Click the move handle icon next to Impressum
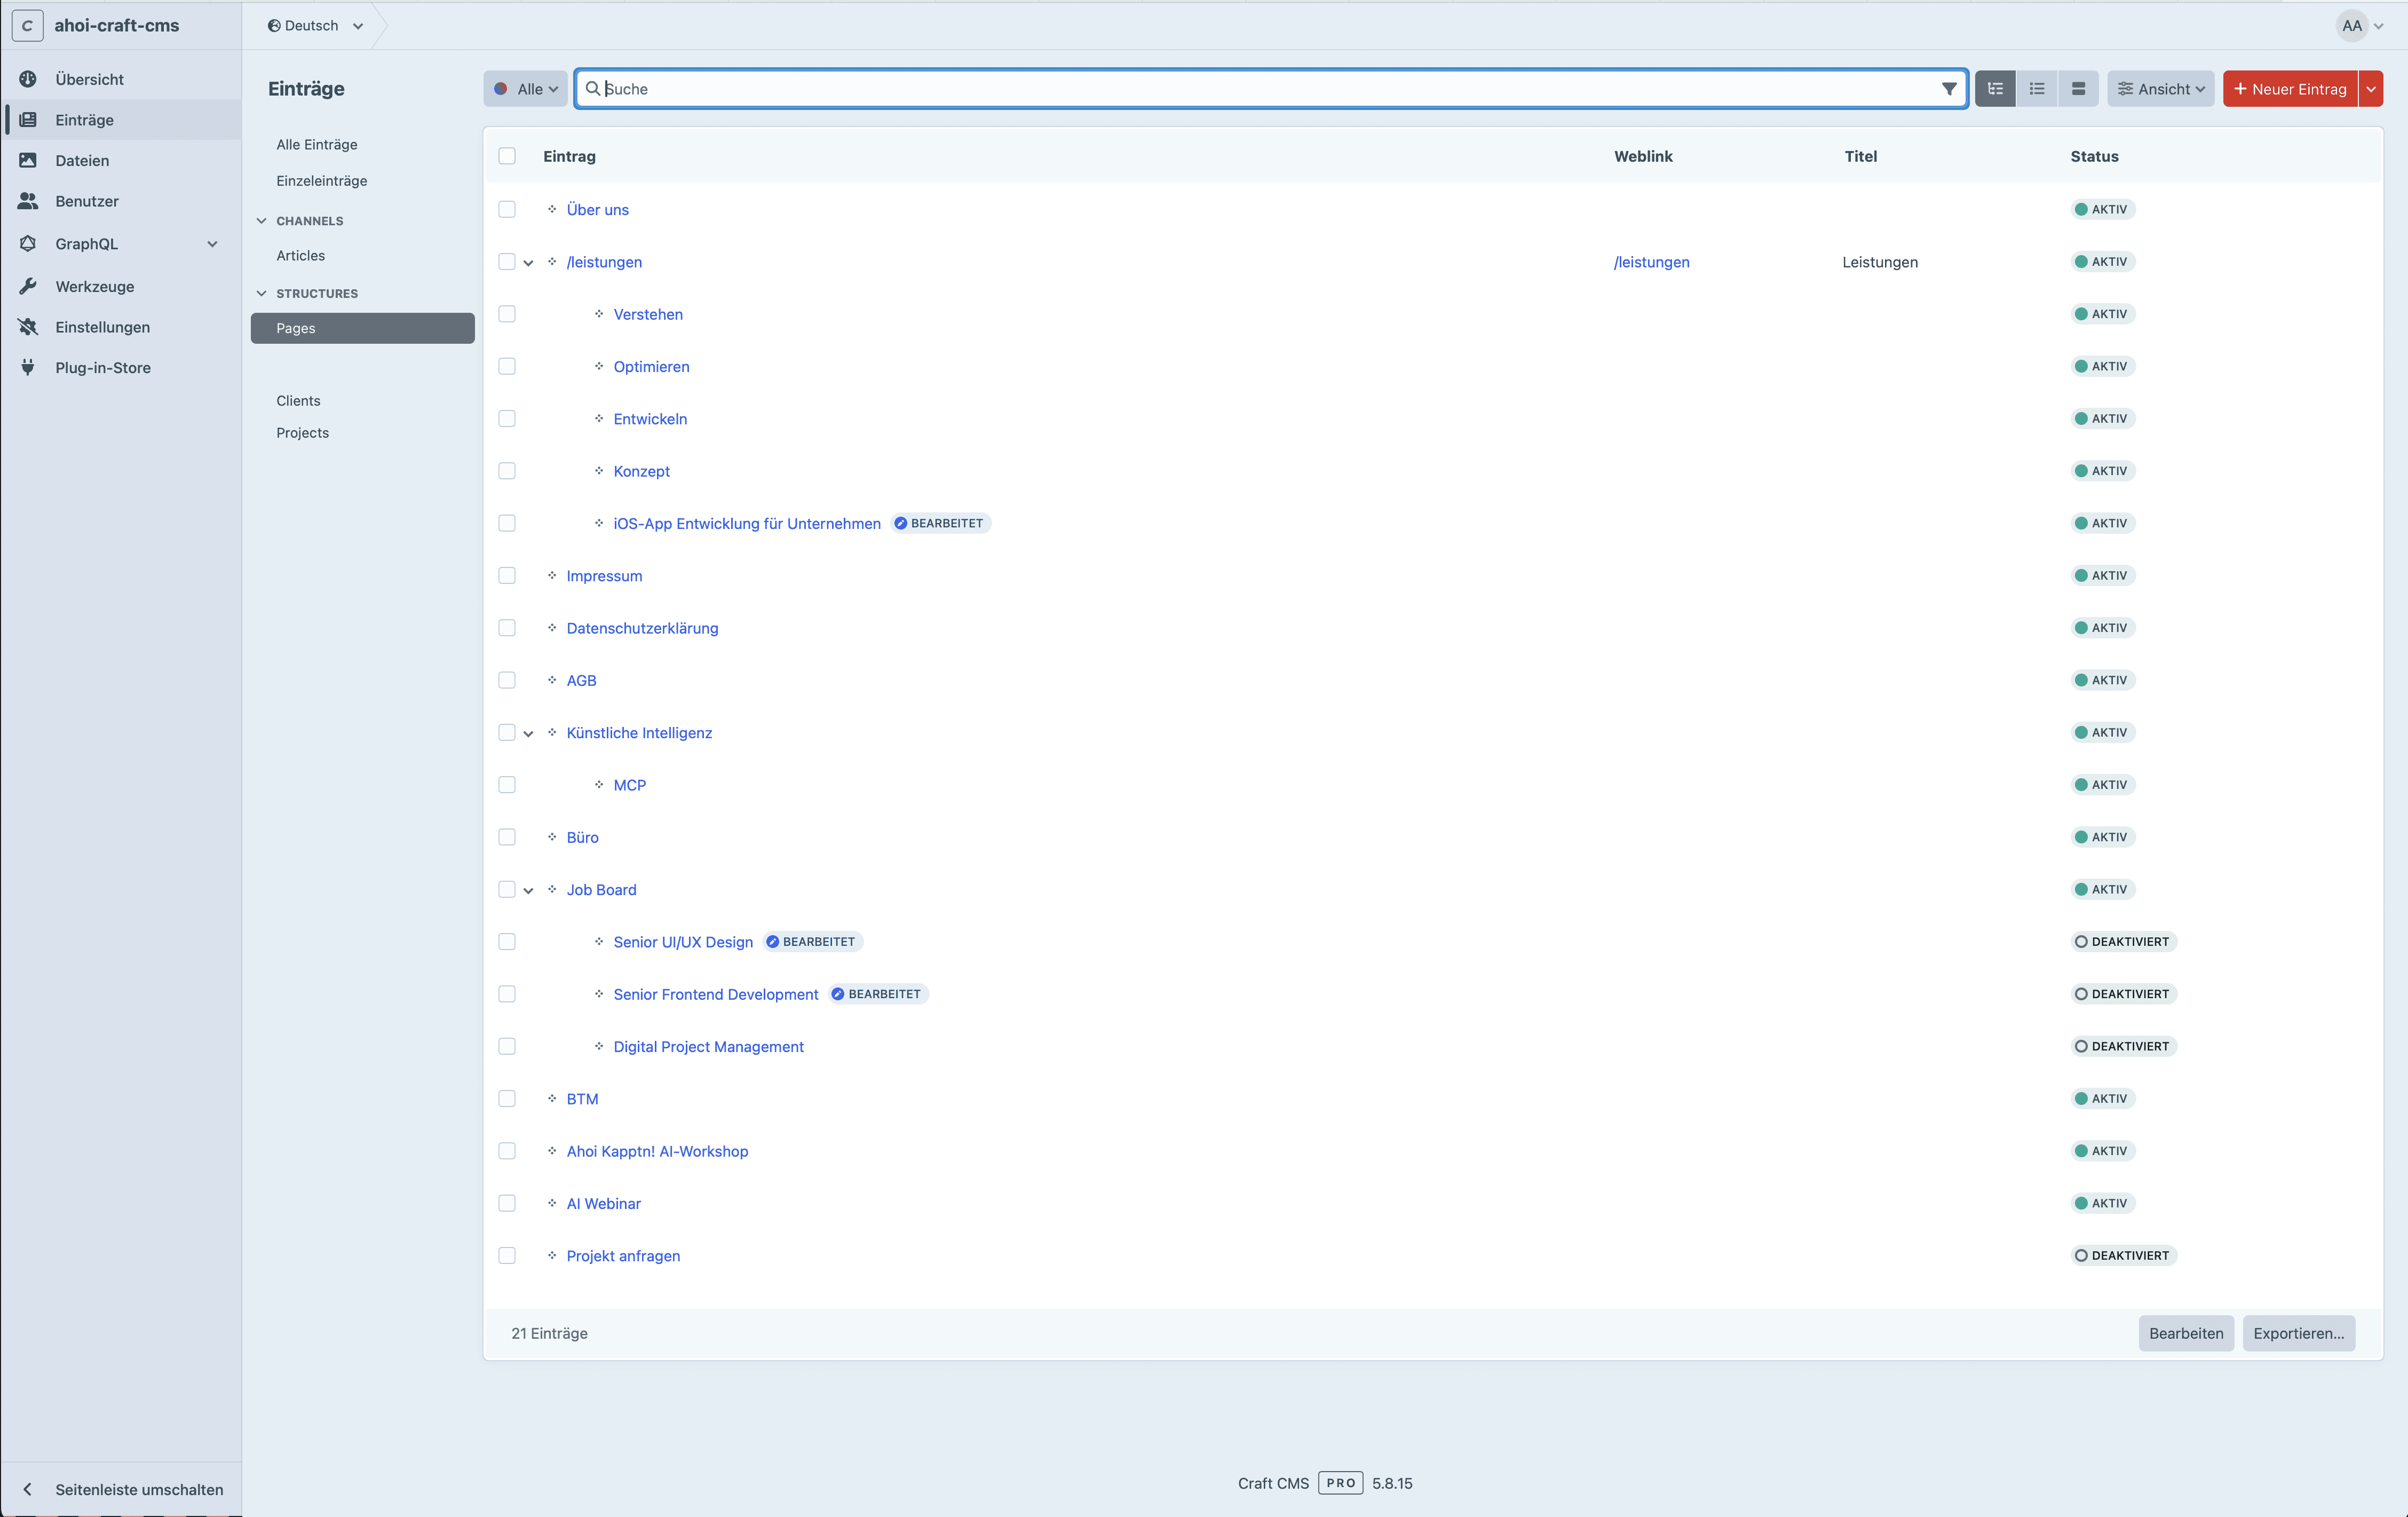 (552, 575)
